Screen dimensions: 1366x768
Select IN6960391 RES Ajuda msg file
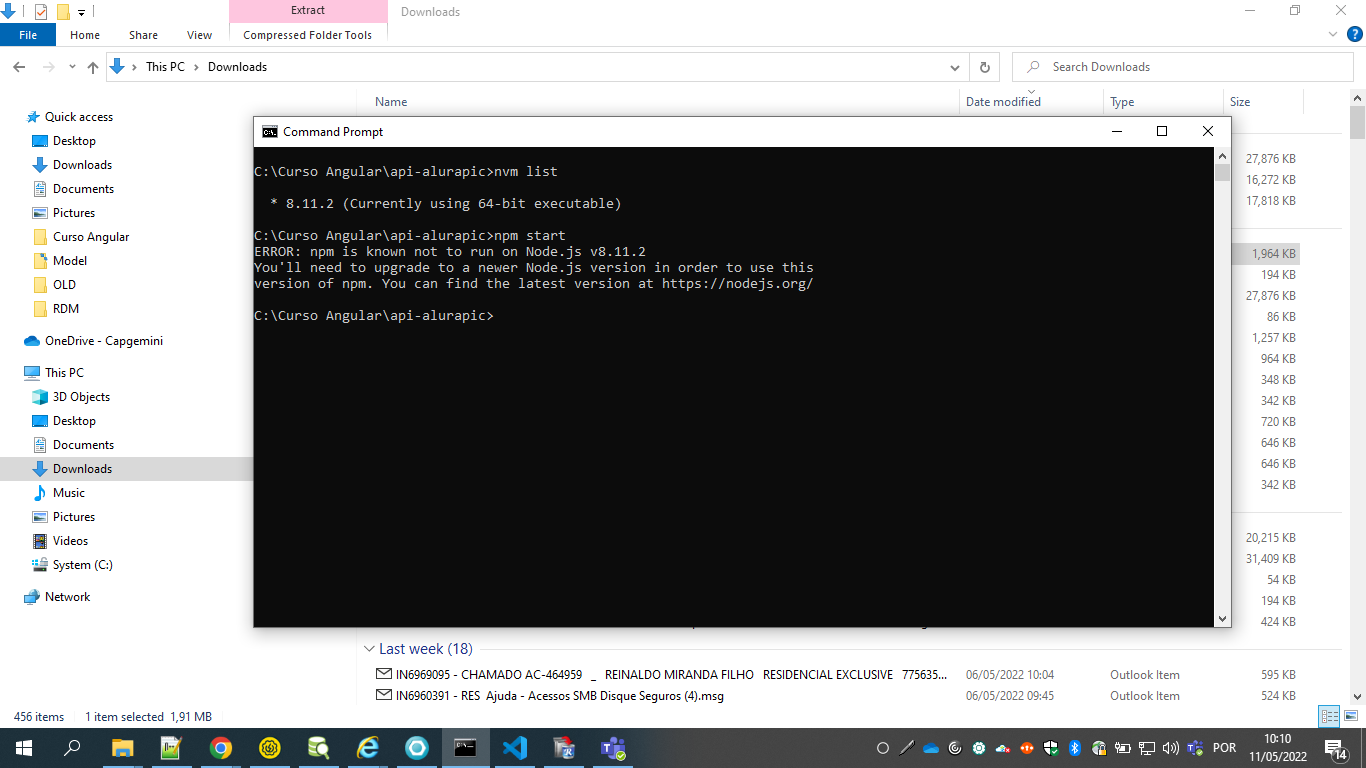pyautogui.click(x=559, y=696)
